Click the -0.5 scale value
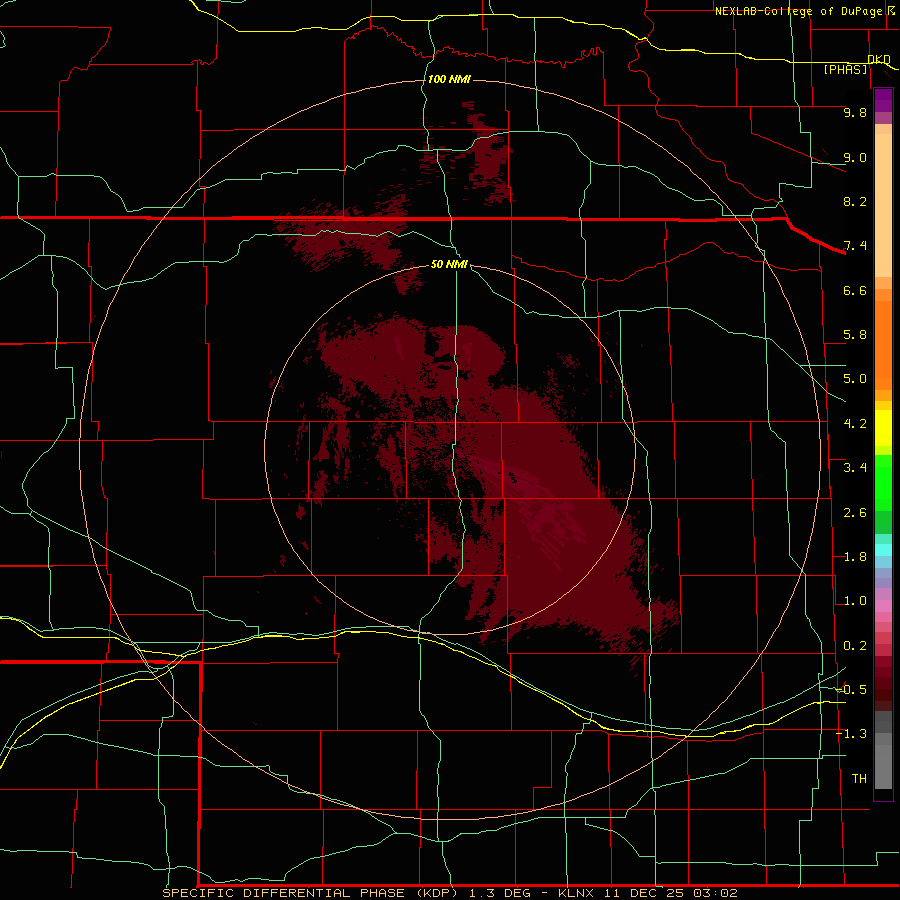Image resolution: width=900 pixels, height=900 pixels. (x=852, y=690)
